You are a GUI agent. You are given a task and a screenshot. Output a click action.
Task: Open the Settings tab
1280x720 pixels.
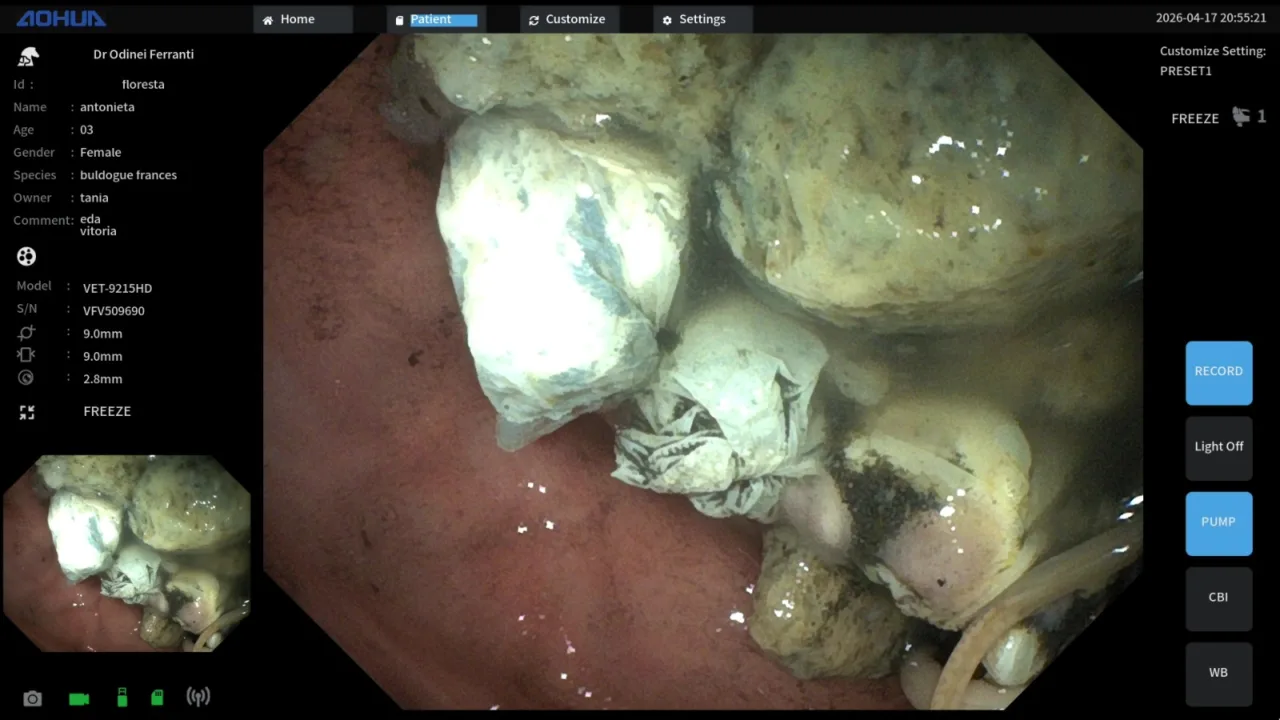pos(702,19)
